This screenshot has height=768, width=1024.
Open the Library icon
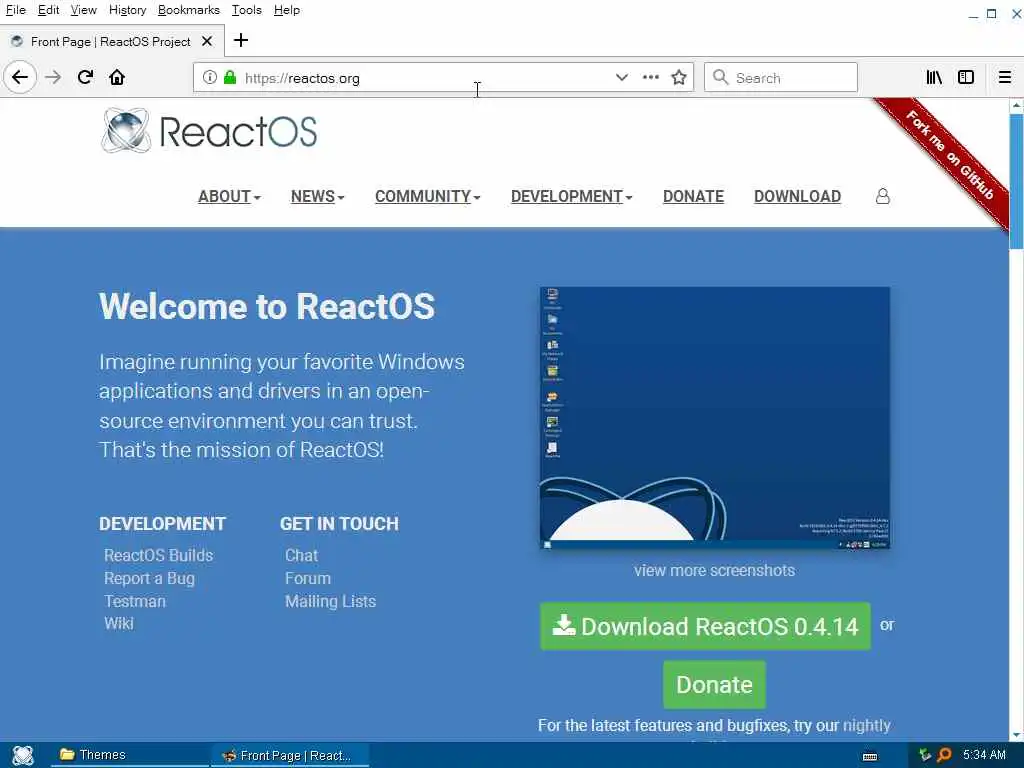coord(934,78)
